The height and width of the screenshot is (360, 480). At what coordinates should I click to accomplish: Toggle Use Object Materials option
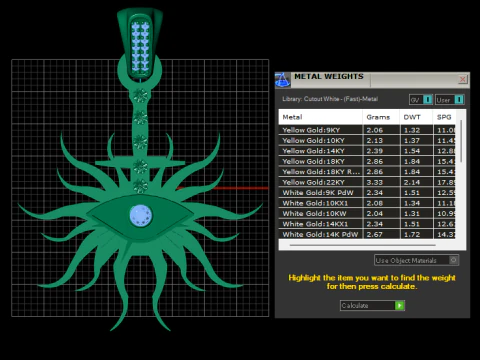[416, 260]
